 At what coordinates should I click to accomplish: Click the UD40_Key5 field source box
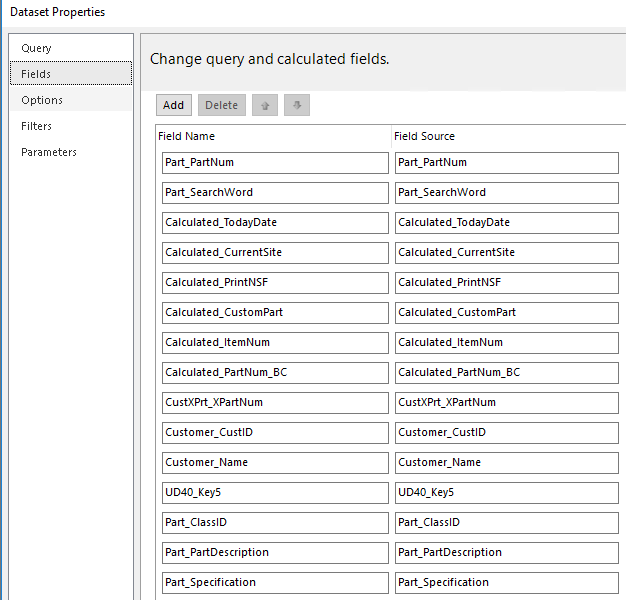pyautogui.click(x=507, y=493)
